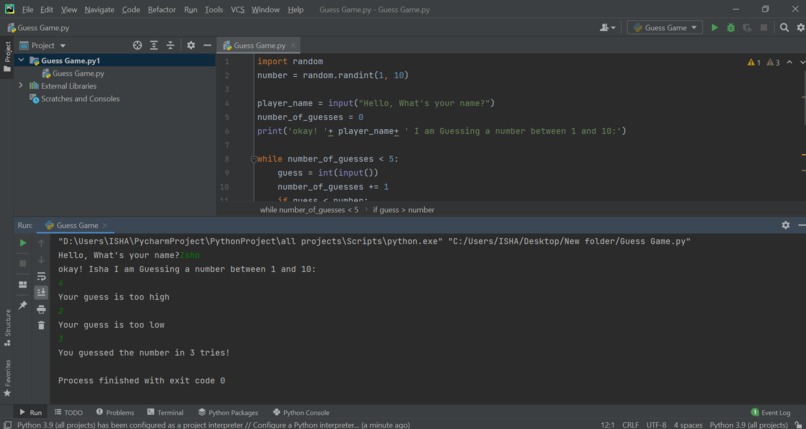Toggle soft-wrap in Run console
The image size is (806, 429).
click(x=41, y=276)
